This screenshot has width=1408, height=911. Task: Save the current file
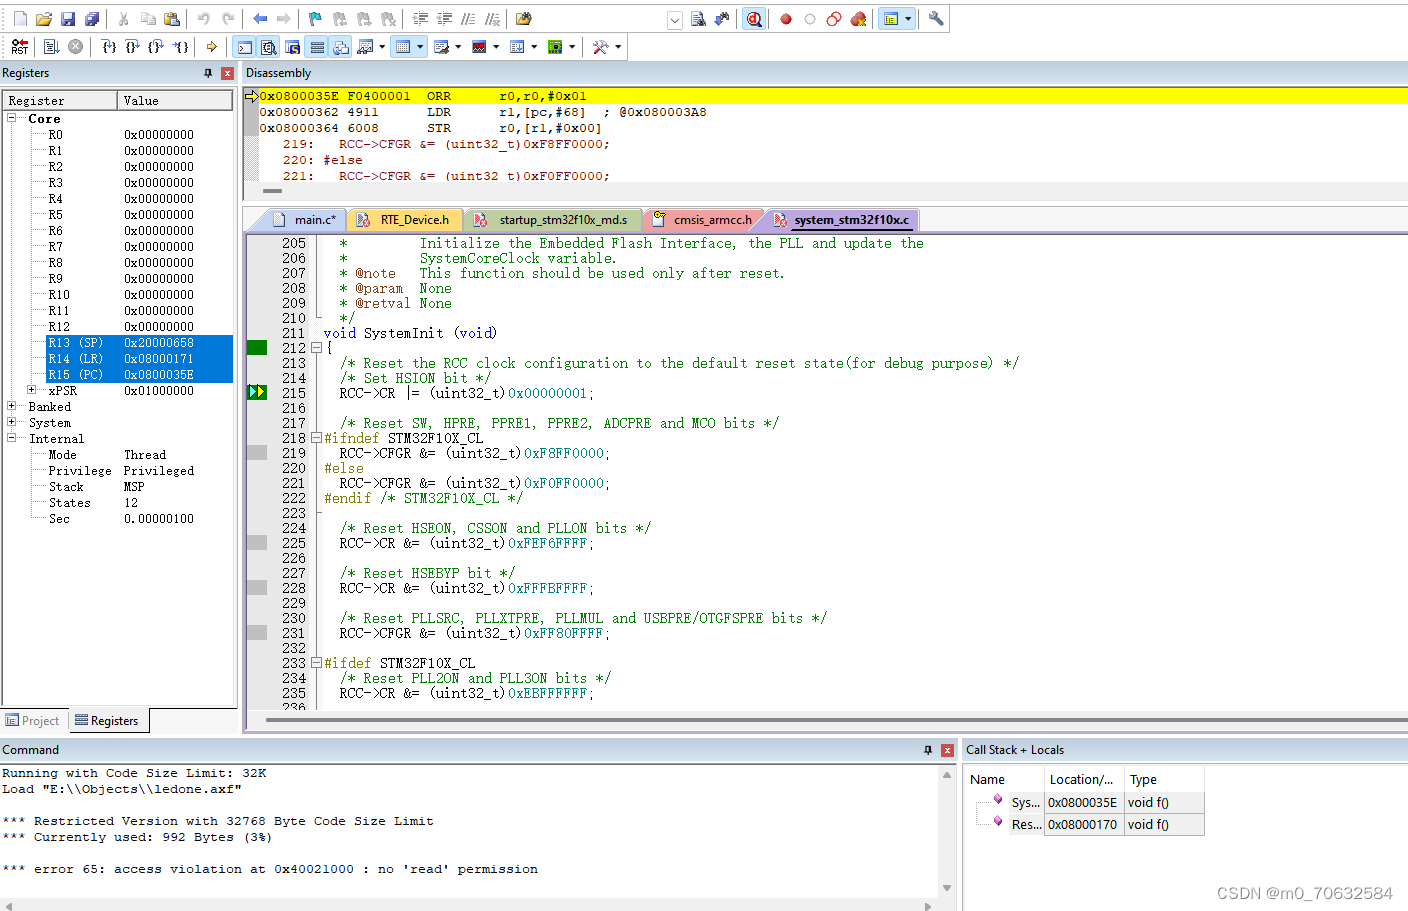[x=68, y=19]
